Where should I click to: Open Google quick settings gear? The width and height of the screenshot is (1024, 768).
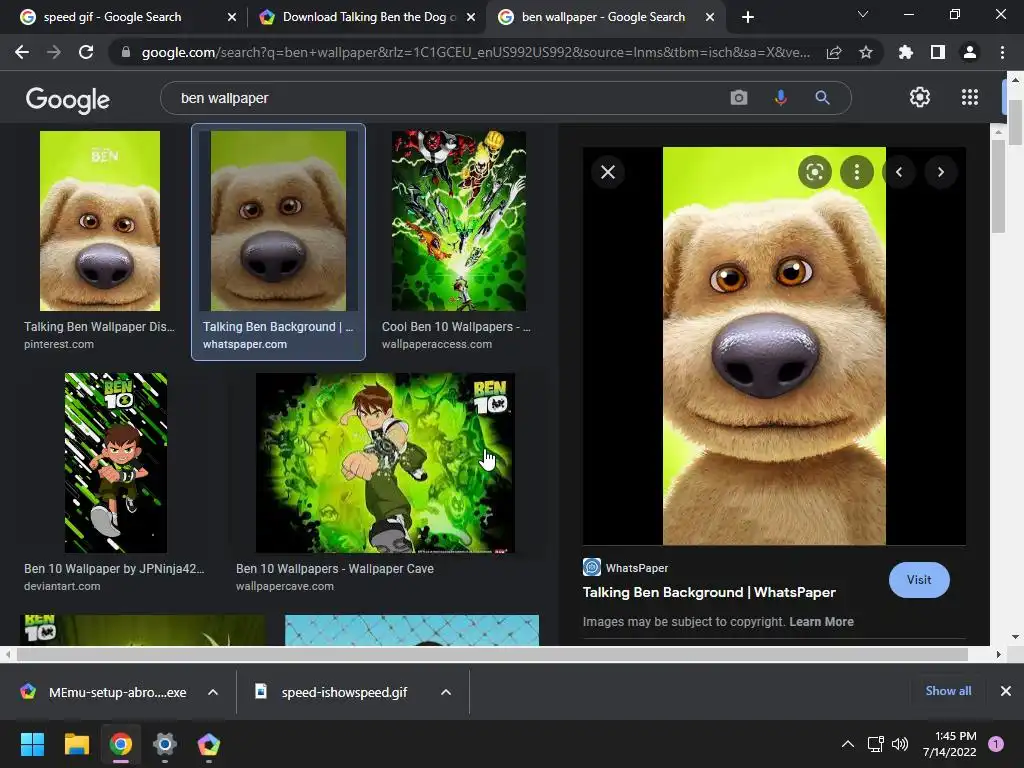click(x=920, y=97)
